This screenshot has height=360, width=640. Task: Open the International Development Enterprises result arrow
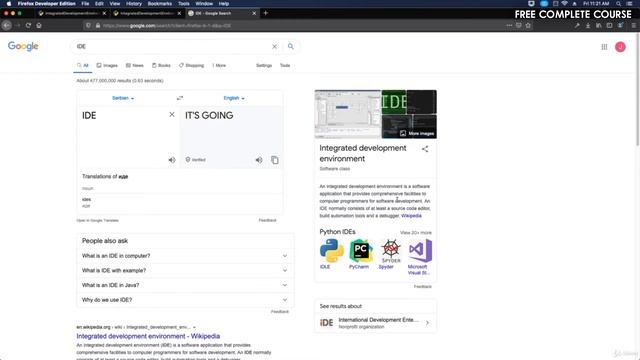(x=427, y=323)
